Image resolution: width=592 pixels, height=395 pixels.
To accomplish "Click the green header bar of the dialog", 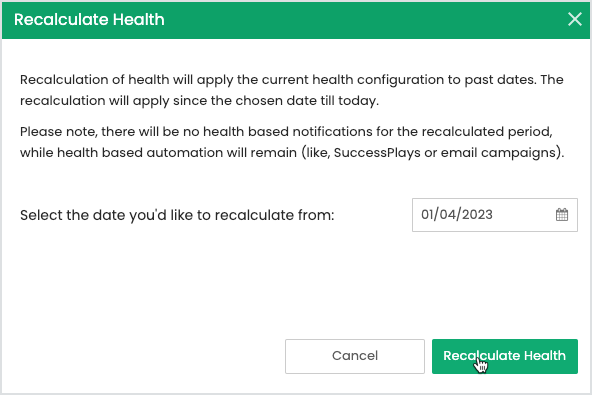I will 296,20.
